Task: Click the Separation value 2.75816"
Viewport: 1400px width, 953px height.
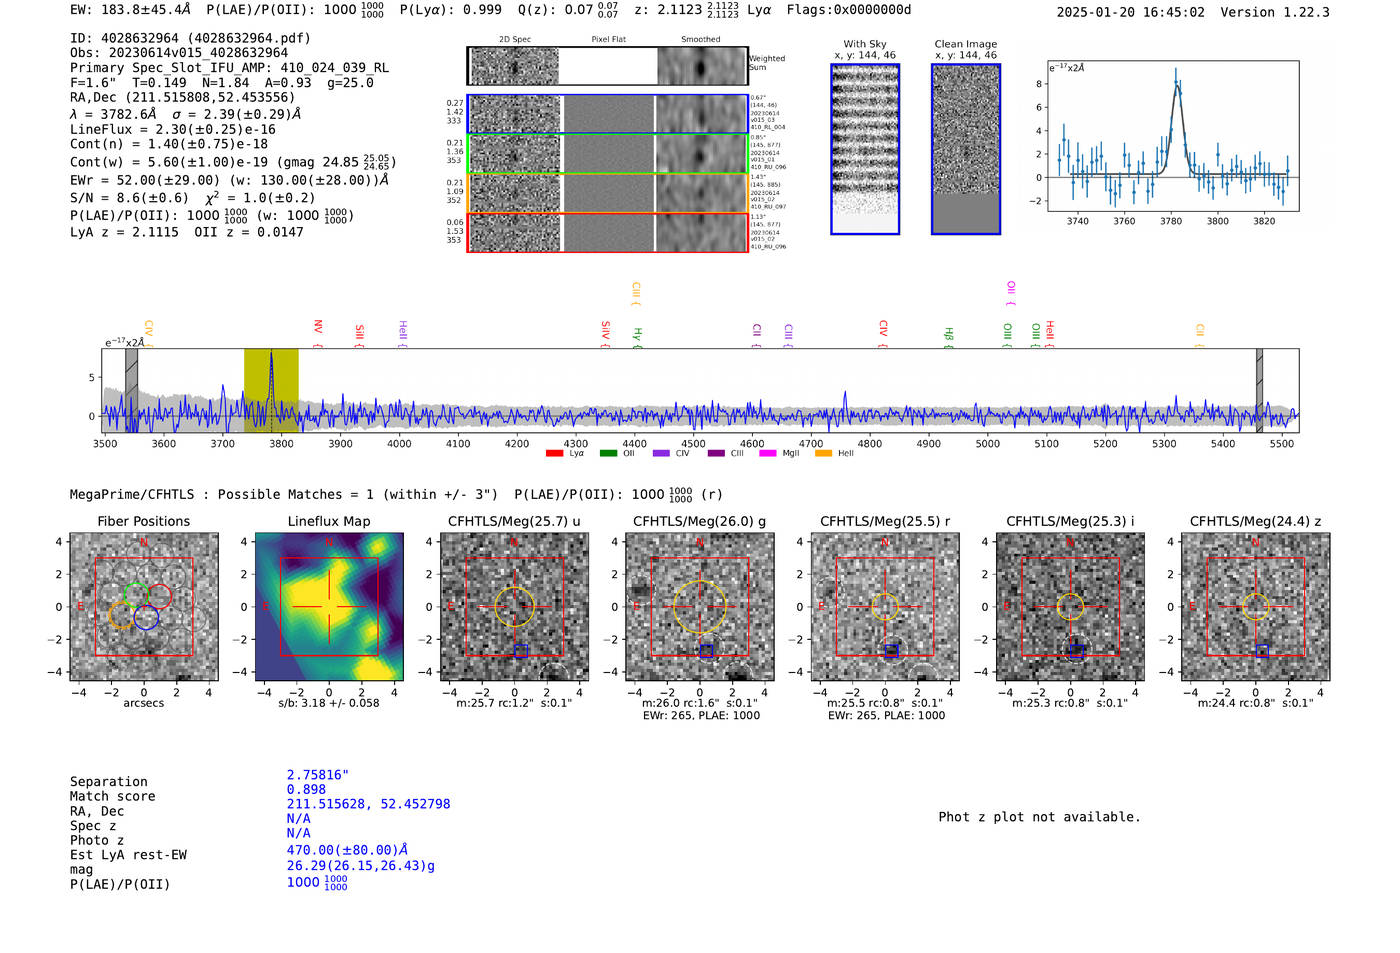Action: (318, 775)
